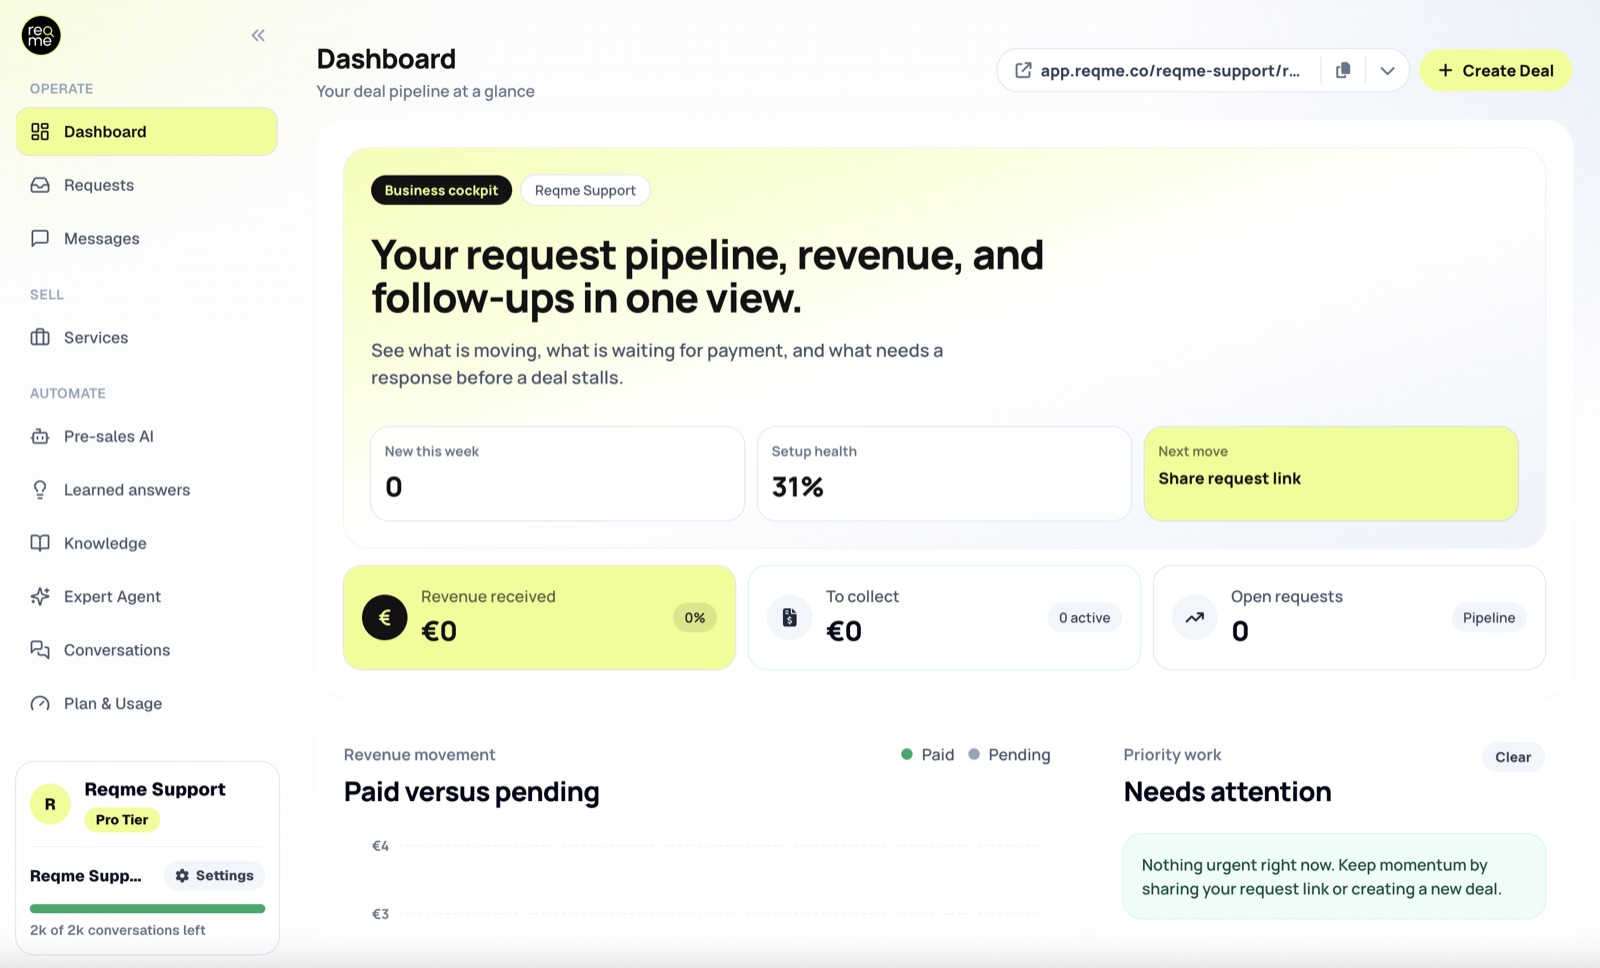Screen dimensions: 1600x968
Task: Toggle the Paid legend item
Action: (x=927, y=755)
